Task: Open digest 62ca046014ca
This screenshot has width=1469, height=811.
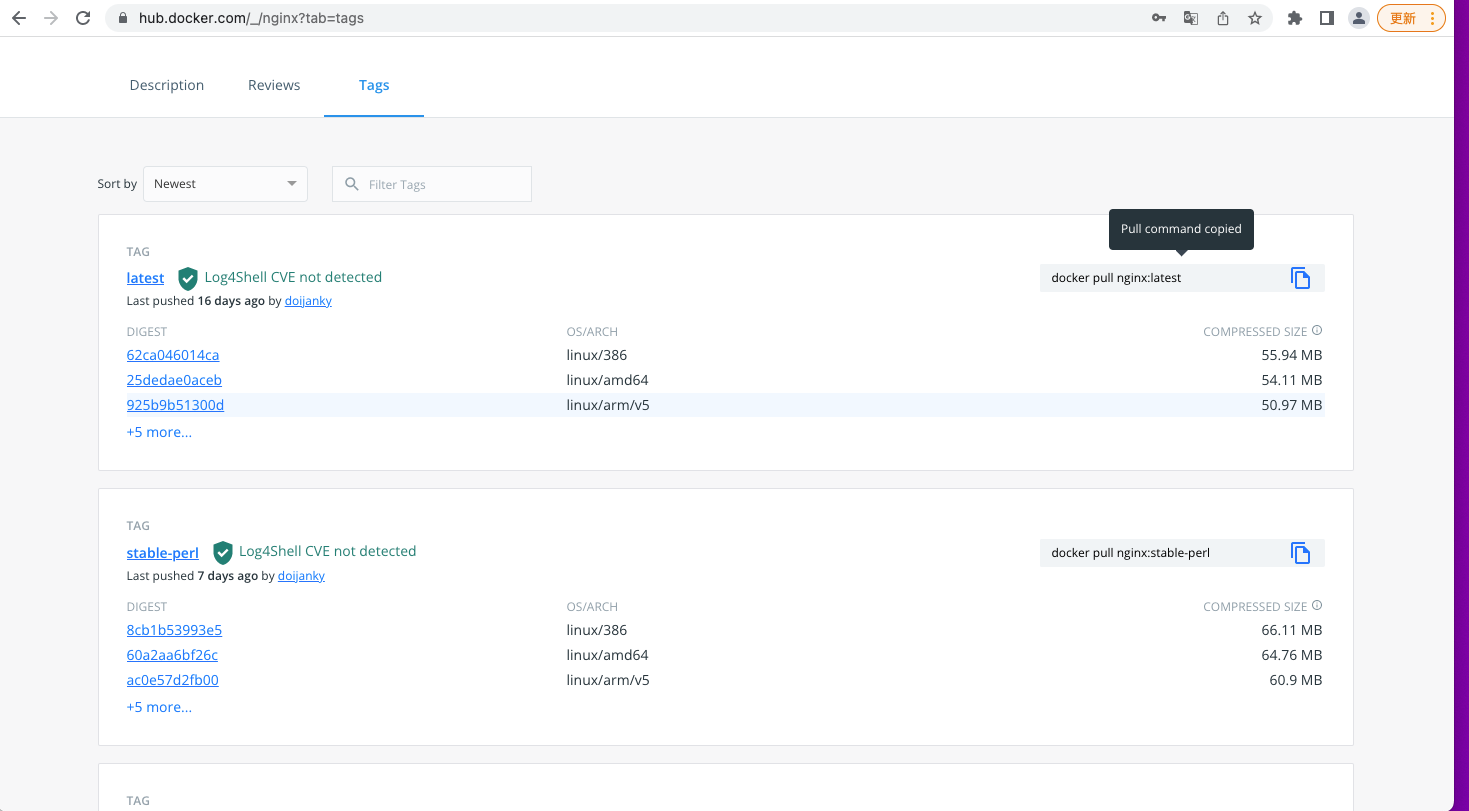Action: pos(173,355)
